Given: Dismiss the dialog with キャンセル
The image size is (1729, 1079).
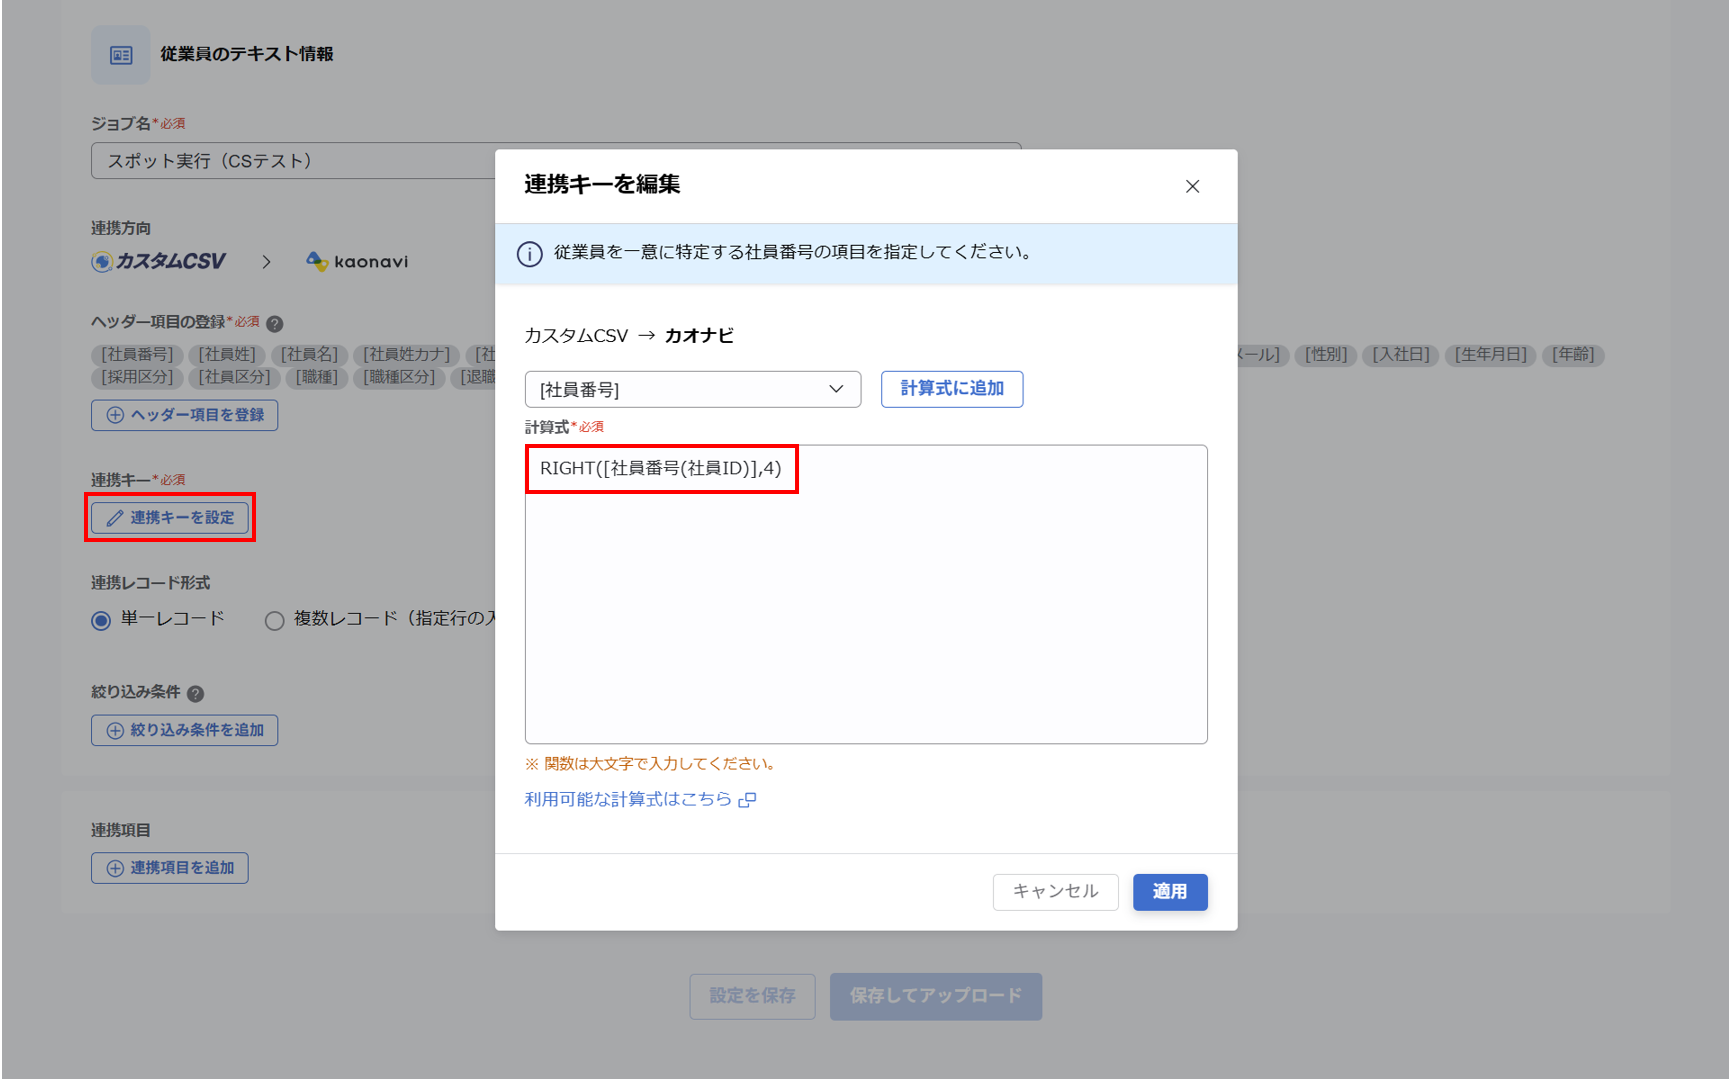Looking at the screenshot, I should [1055, 892].
